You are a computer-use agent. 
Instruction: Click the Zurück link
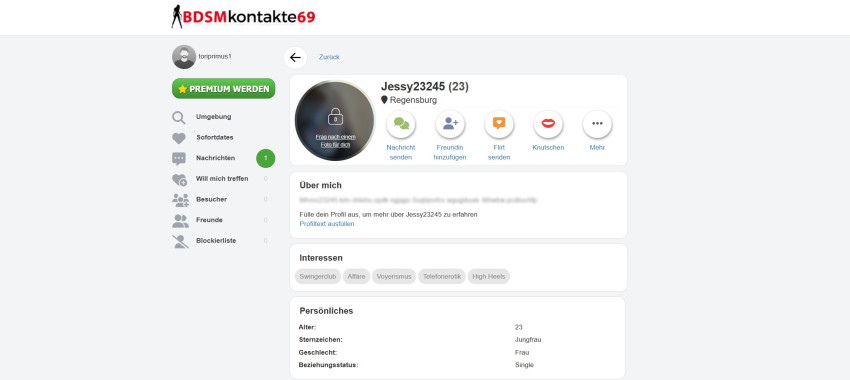click(x=329, y=57)
